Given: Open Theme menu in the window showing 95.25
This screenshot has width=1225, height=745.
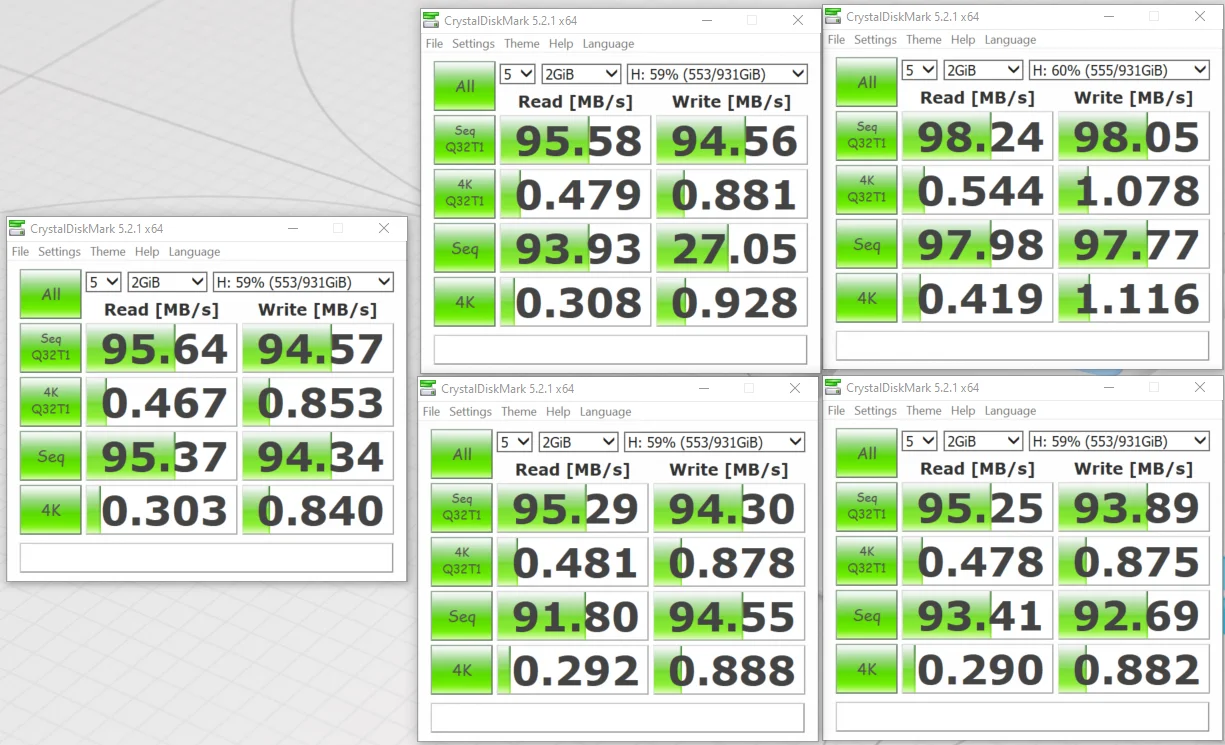Looking at the screenshot, I should [x=924, y=411].
